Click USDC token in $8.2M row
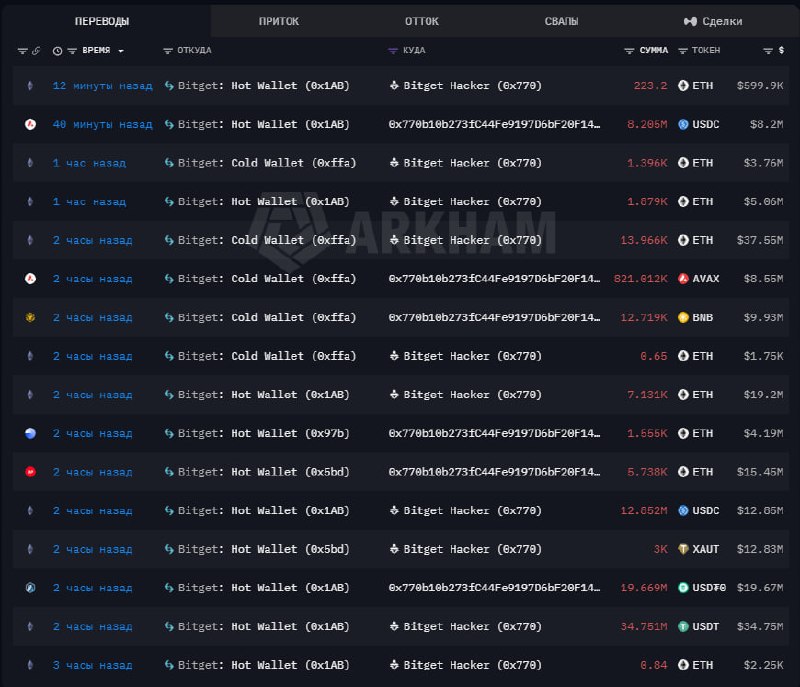800x687 pixels. pos(698,124)
